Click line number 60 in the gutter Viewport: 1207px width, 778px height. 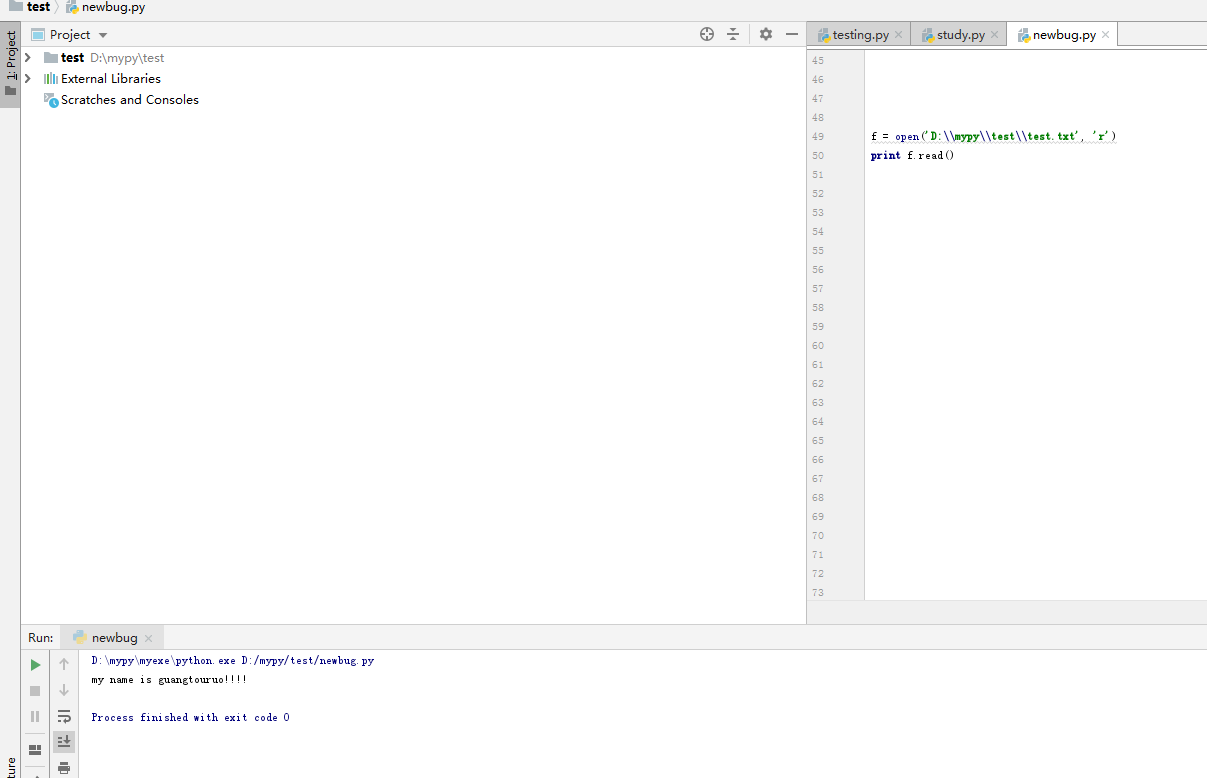tap(818, 346)
